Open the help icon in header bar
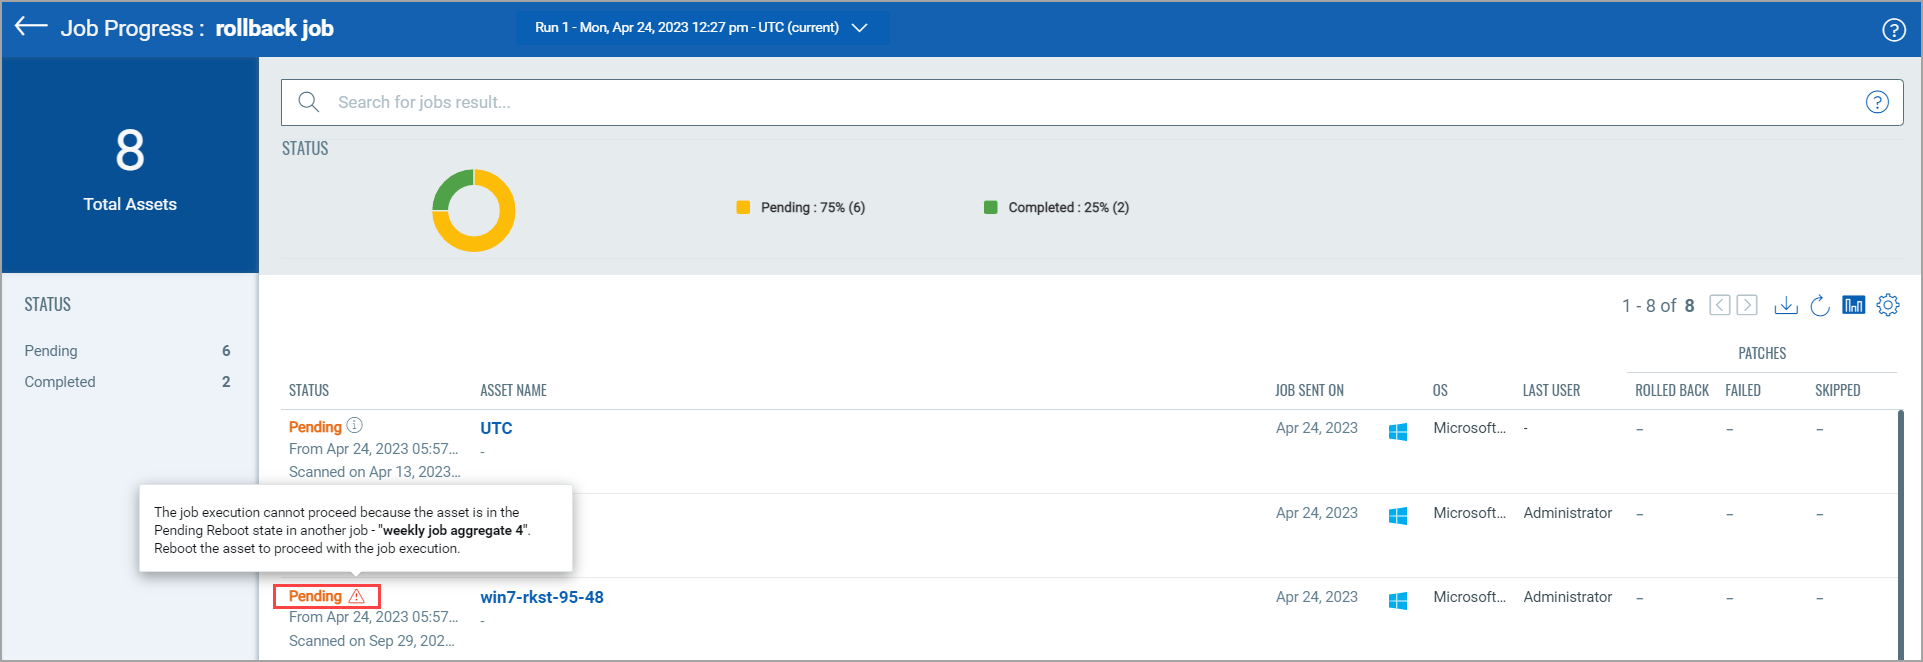Viewport: 1923px width, 662px height. (1893, 30)
